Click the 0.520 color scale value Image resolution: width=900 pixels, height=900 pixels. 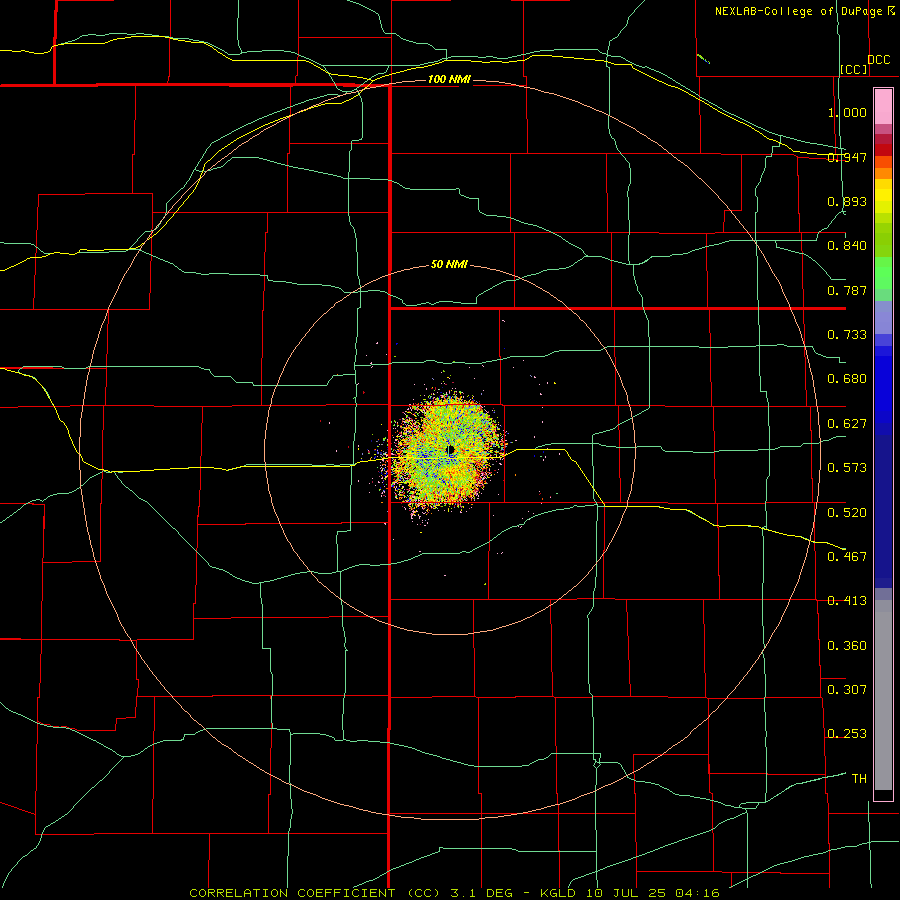click(x=847, y=512)
